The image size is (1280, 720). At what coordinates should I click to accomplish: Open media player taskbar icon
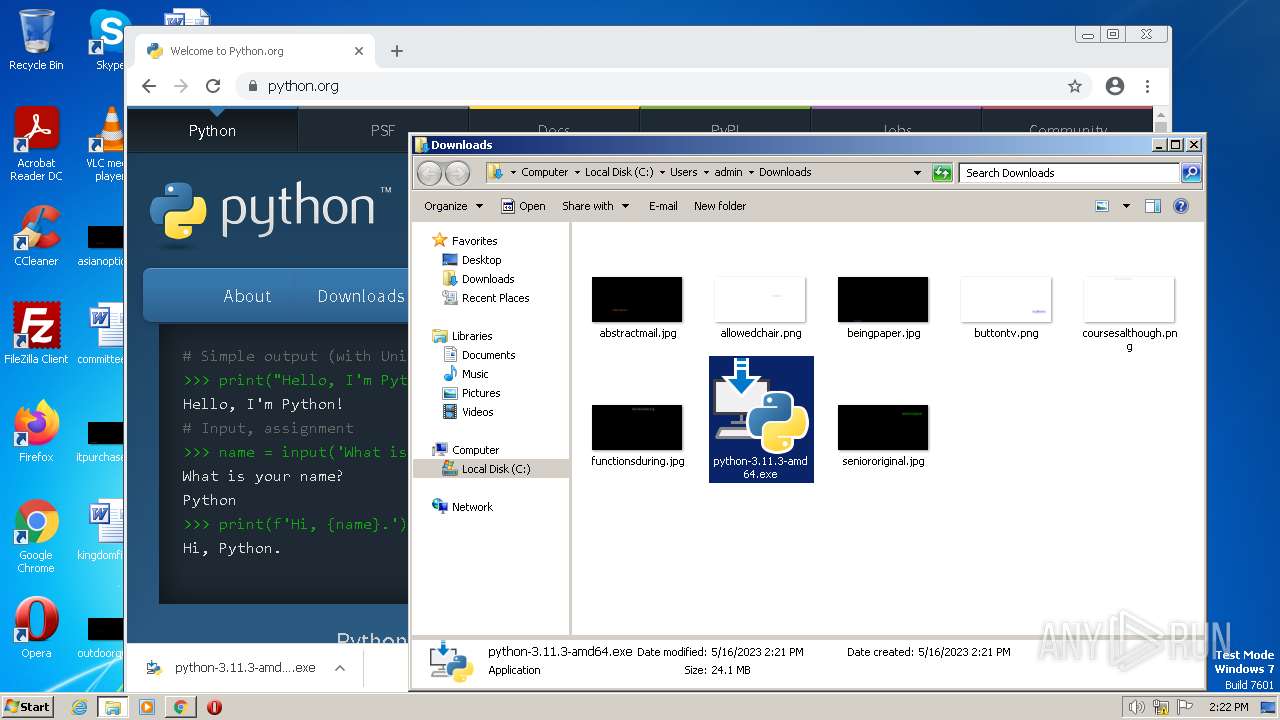pos(146,707)
